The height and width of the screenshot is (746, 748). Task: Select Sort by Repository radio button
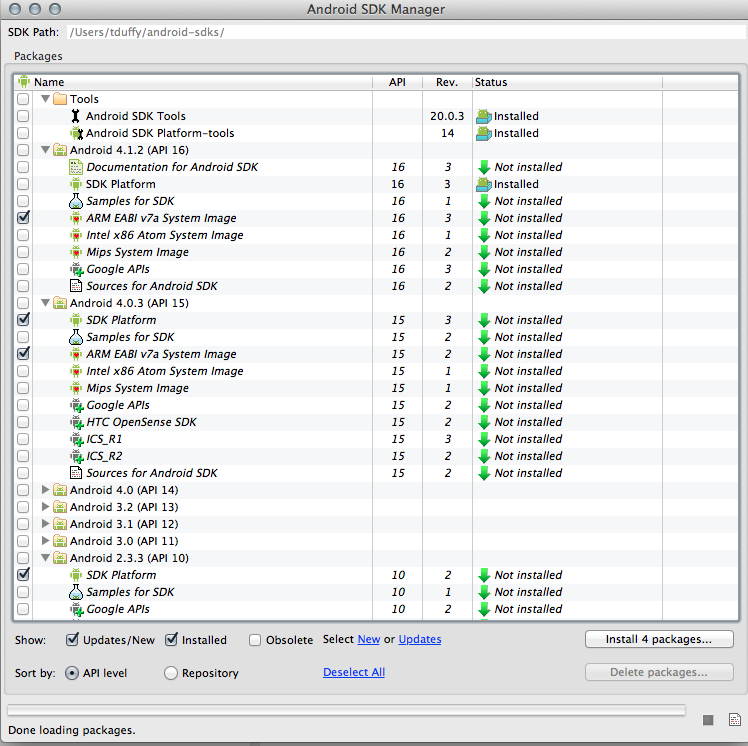point(171,673)
